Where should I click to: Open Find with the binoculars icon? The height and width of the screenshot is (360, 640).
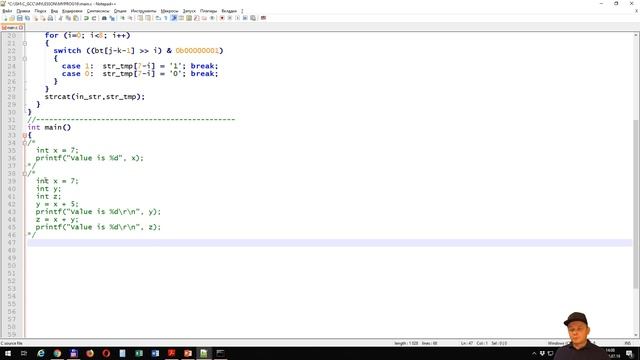point(104,18)
